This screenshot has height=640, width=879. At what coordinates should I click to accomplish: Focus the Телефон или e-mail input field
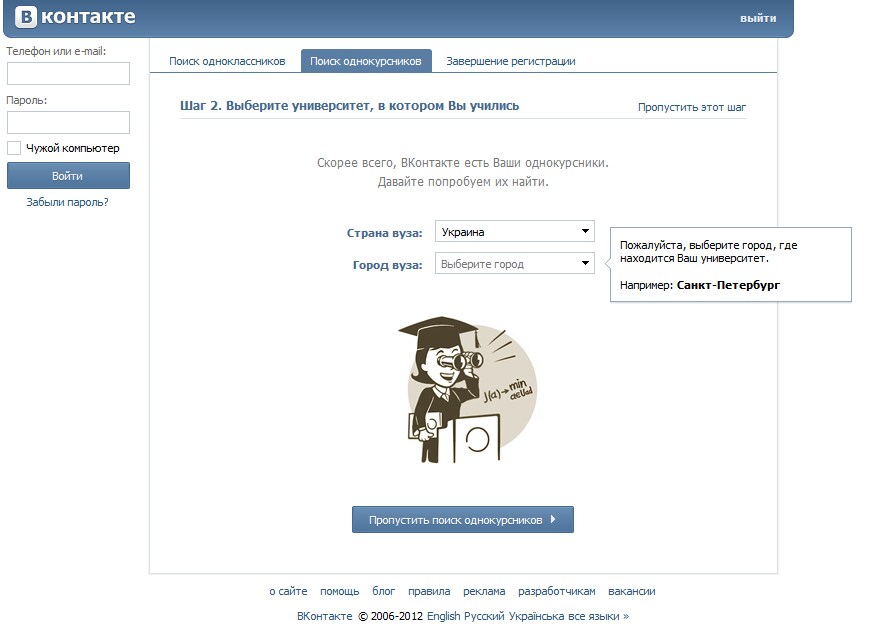point(68,73)
